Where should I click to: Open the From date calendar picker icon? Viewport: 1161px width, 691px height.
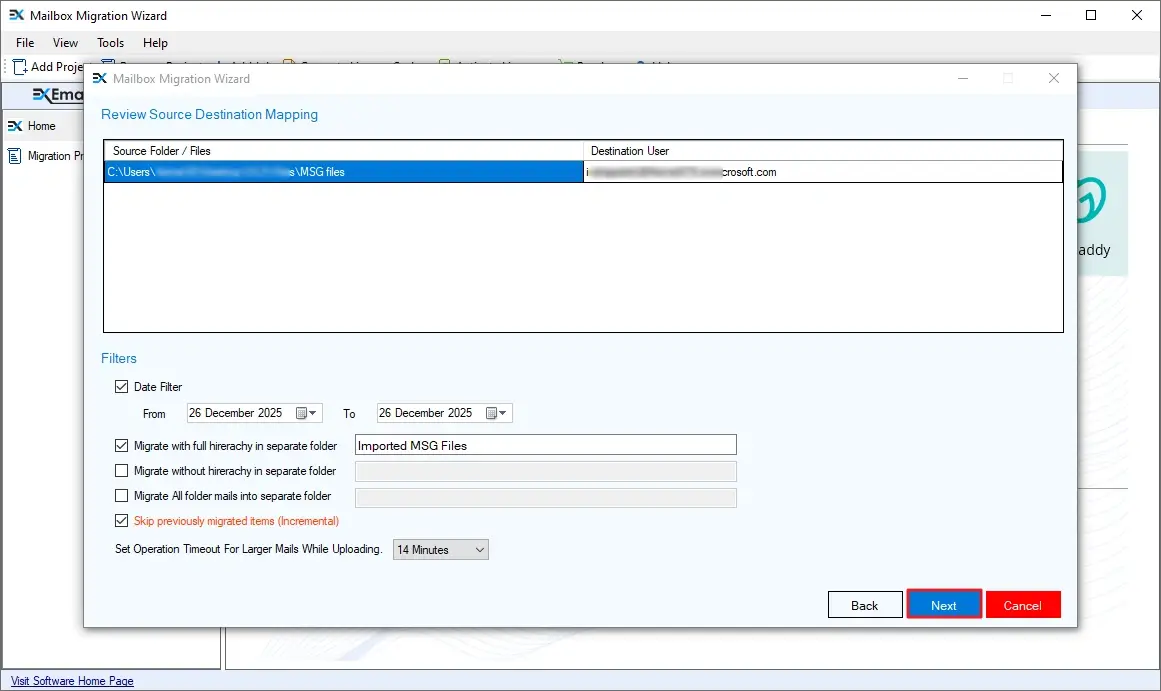click(299, 412)
